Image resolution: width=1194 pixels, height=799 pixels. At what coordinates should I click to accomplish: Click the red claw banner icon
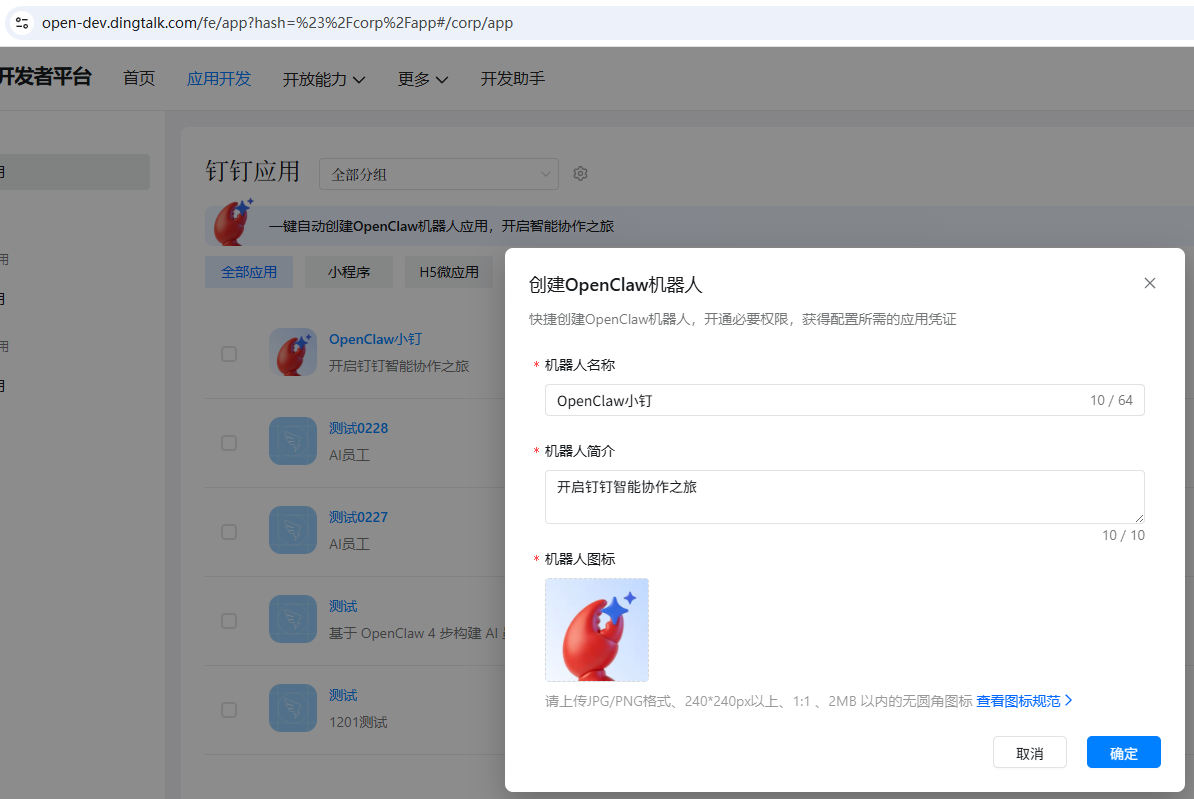[232, 223]
